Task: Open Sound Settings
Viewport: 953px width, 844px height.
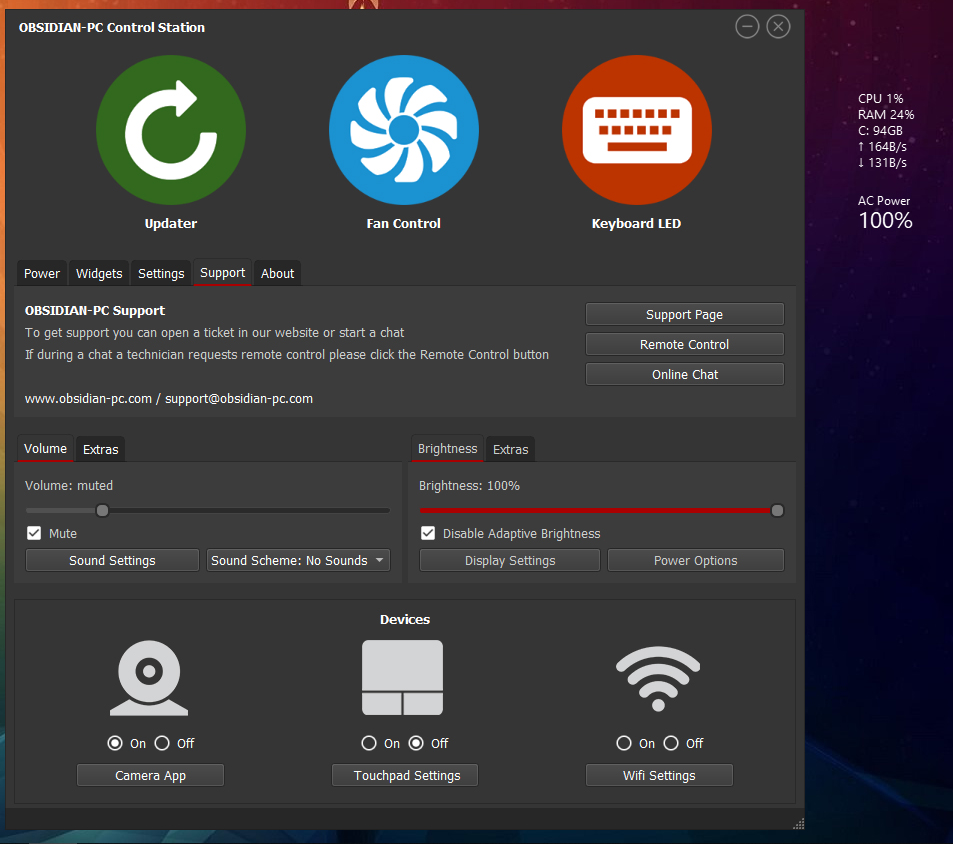Action: click(x=112, y=560)
